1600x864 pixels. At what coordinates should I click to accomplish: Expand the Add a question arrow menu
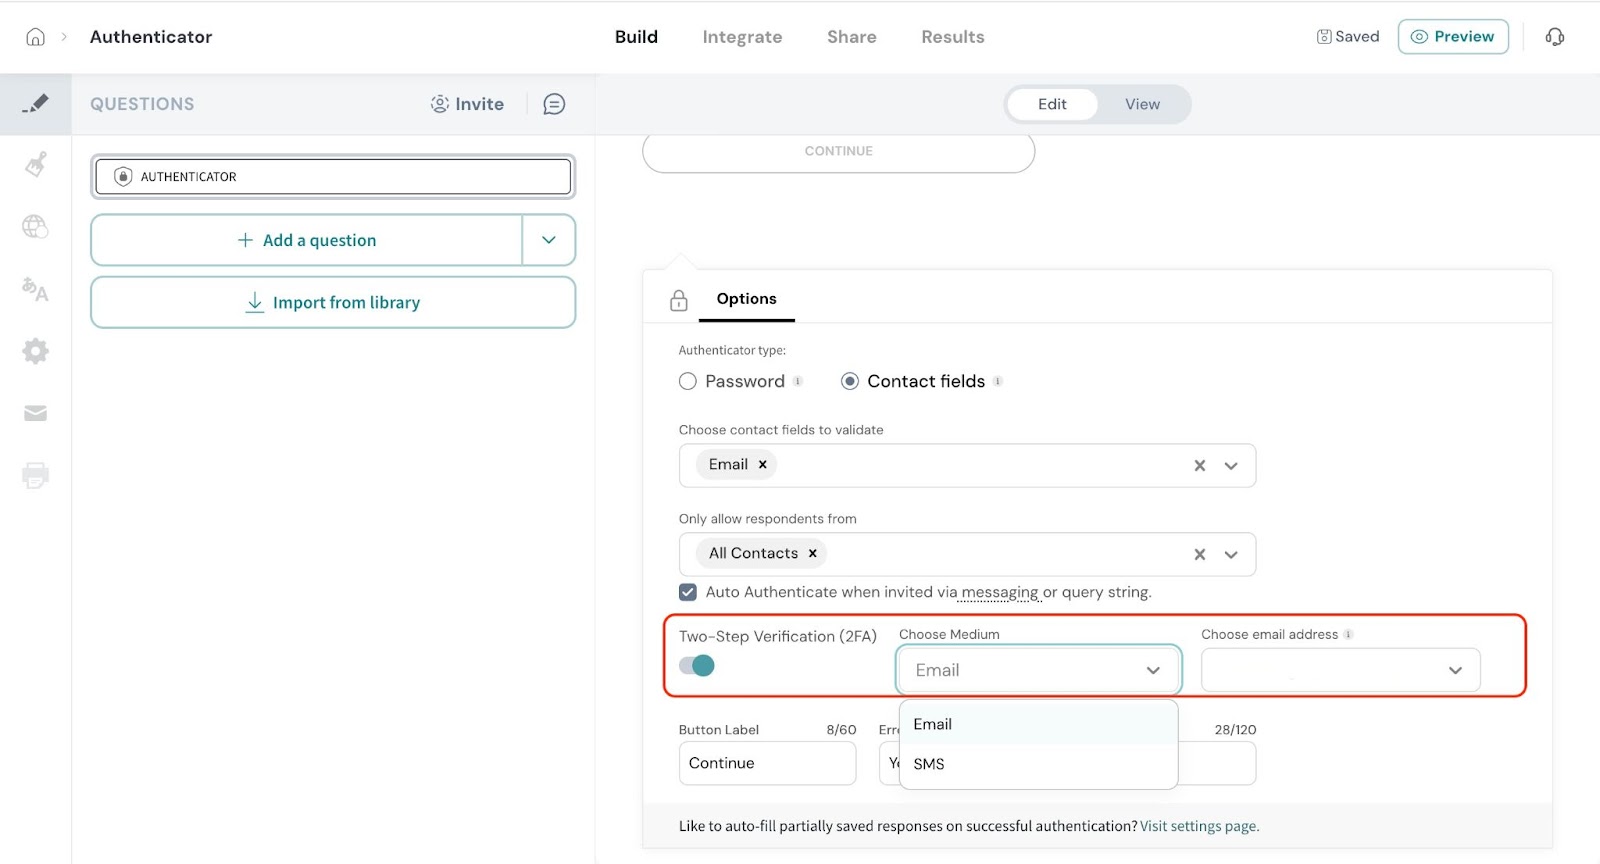pos(549,240)
